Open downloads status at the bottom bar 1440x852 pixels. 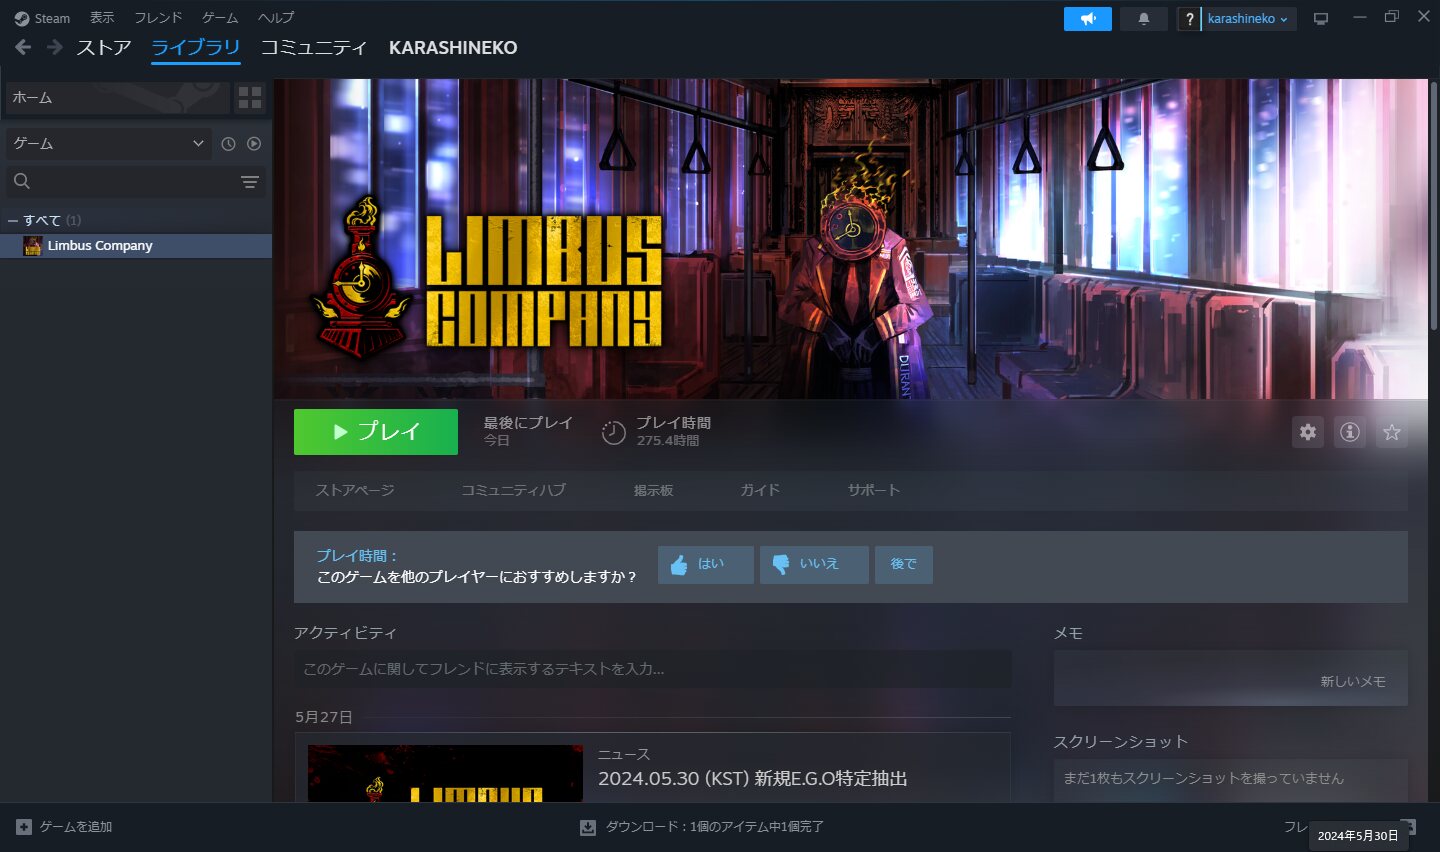click(702, 827)
